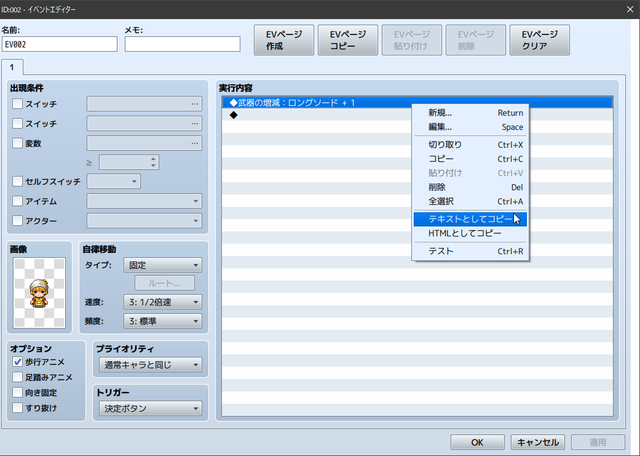
Task: Choose テスト from the context menu
Action: click(x=470, y=251)
